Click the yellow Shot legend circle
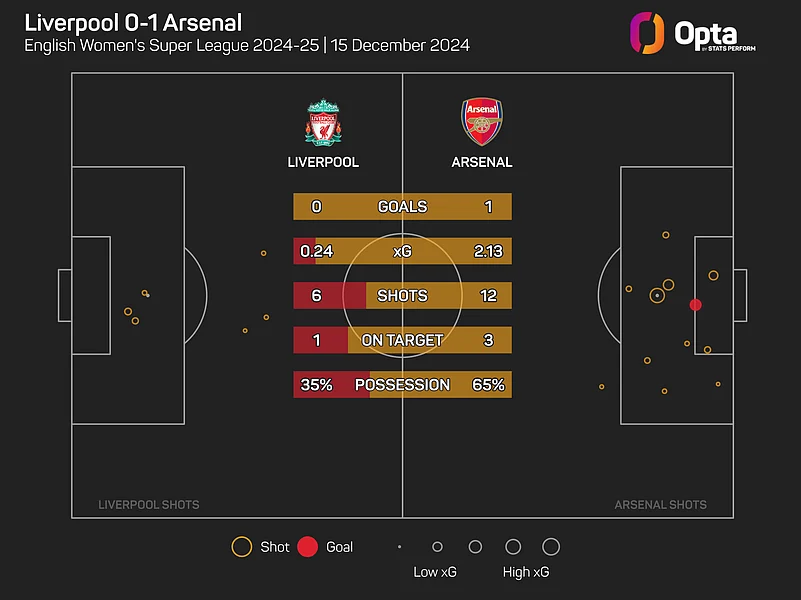801x600 pixels. coord(241,547)
